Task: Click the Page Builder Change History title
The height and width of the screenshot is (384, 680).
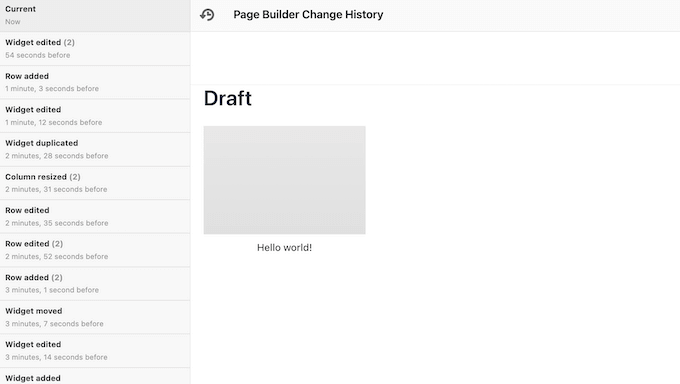Action: pyautogui.click(x=308, y=15)
